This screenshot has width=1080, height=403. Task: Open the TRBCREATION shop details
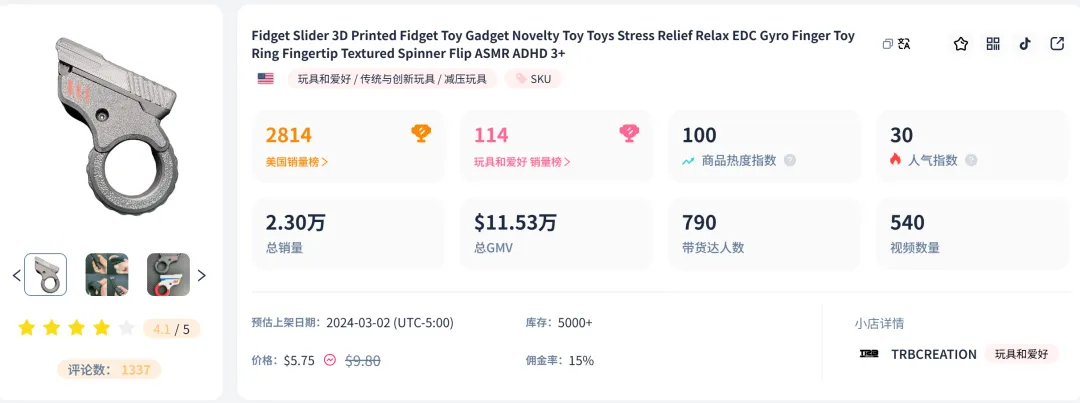[x=933, y=354]
